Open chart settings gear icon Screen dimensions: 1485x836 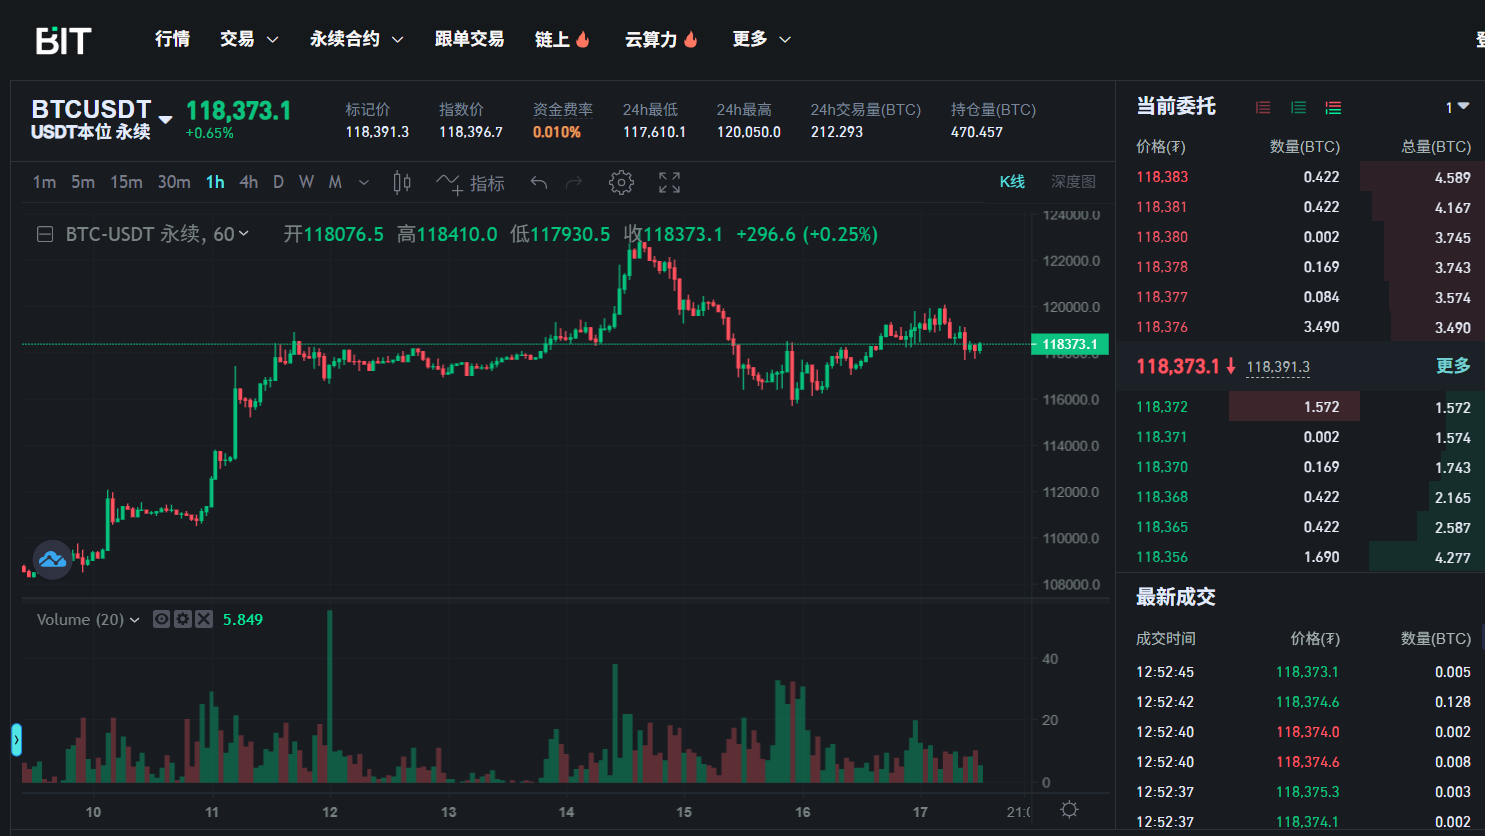[621, 182]
